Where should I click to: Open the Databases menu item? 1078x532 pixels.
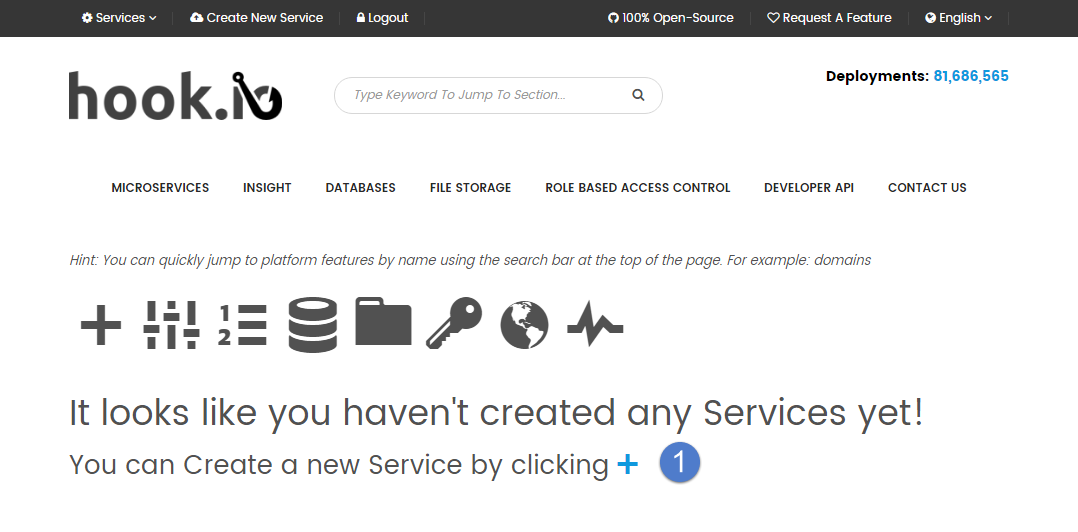pos(360,188)
